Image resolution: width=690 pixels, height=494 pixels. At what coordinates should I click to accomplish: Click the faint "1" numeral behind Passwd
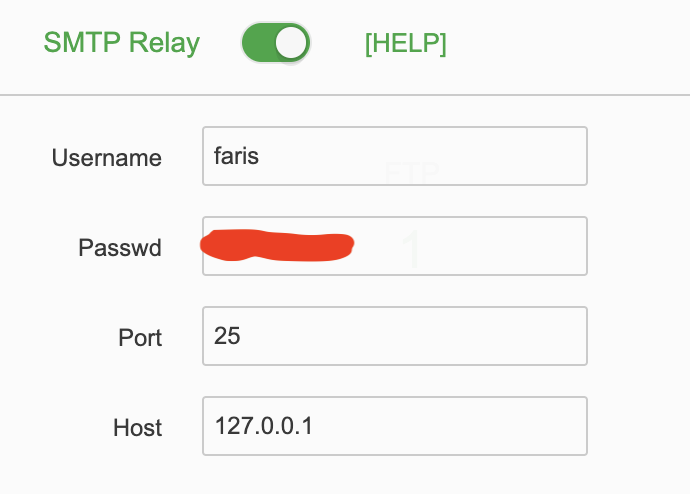411,250
